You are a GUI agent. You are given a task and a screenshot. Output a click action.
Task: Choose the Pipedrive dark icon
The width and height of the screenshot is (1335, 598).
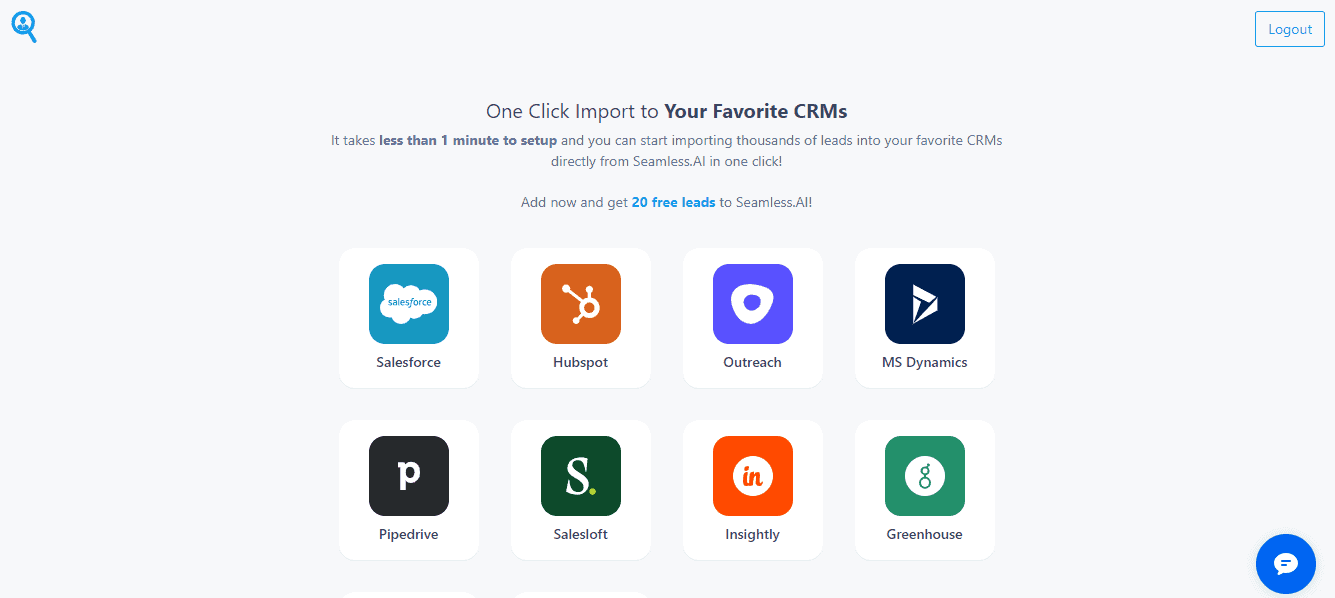pos(409,476)
